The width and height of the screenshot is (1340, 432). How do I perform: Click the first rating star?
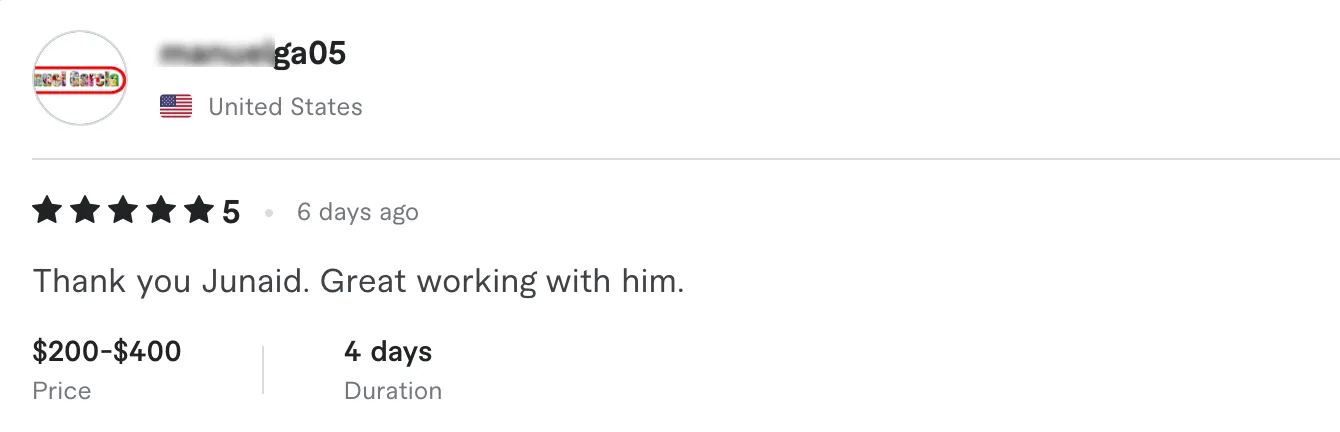coord(47,211)
